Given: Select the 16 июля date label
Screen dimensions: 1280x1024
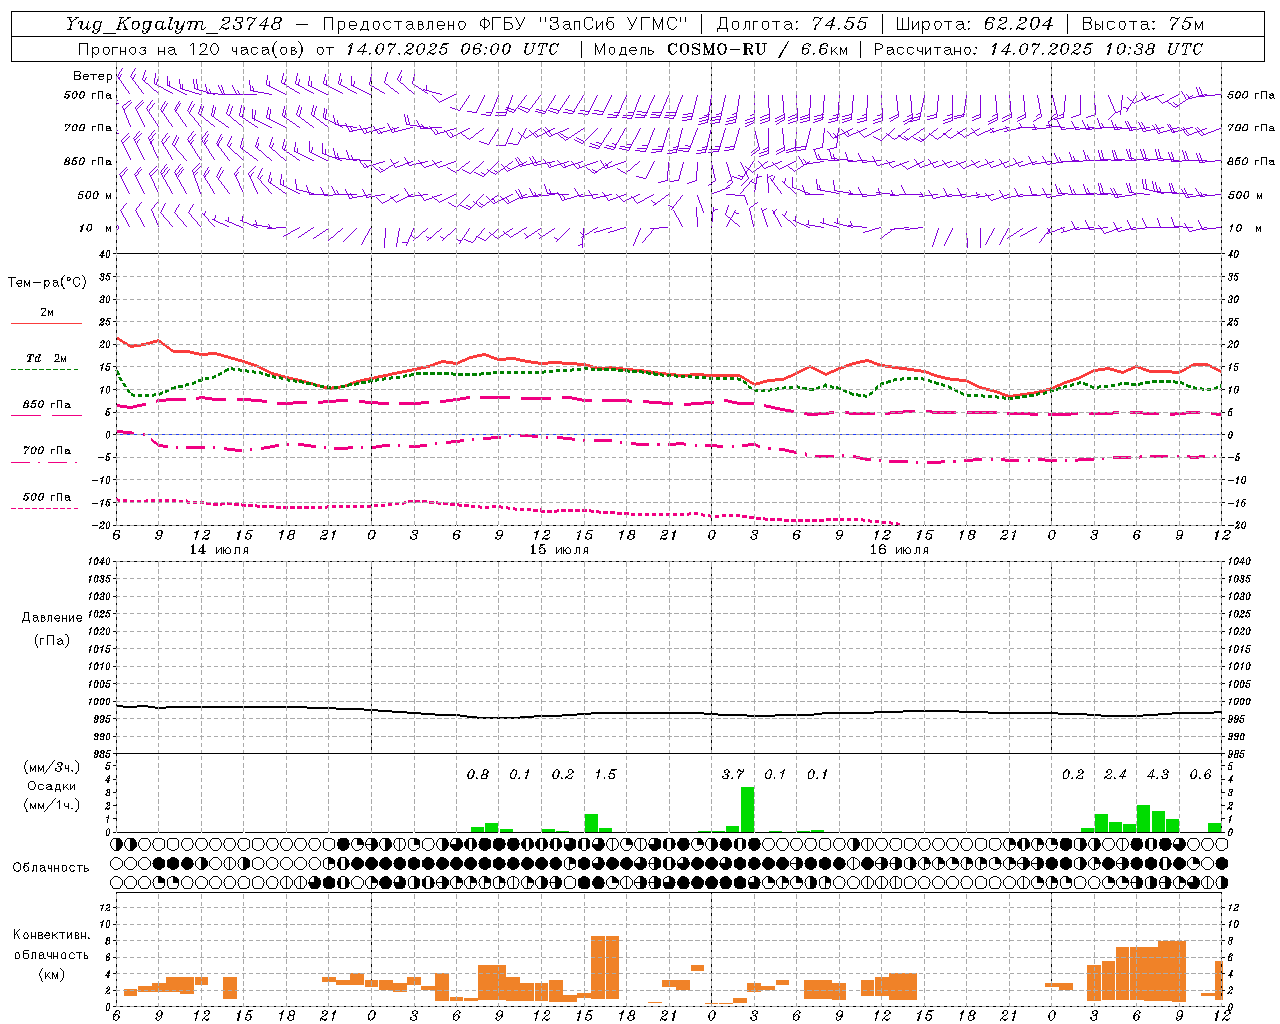Looking at the screenshot, I should pyautogui.click(x=899, y=550).
